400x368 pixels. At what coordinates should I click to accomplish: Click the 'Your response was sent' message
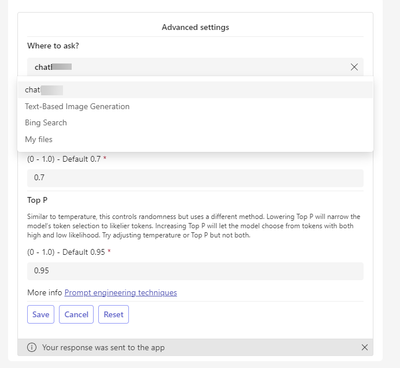click(x=103, y=347)
